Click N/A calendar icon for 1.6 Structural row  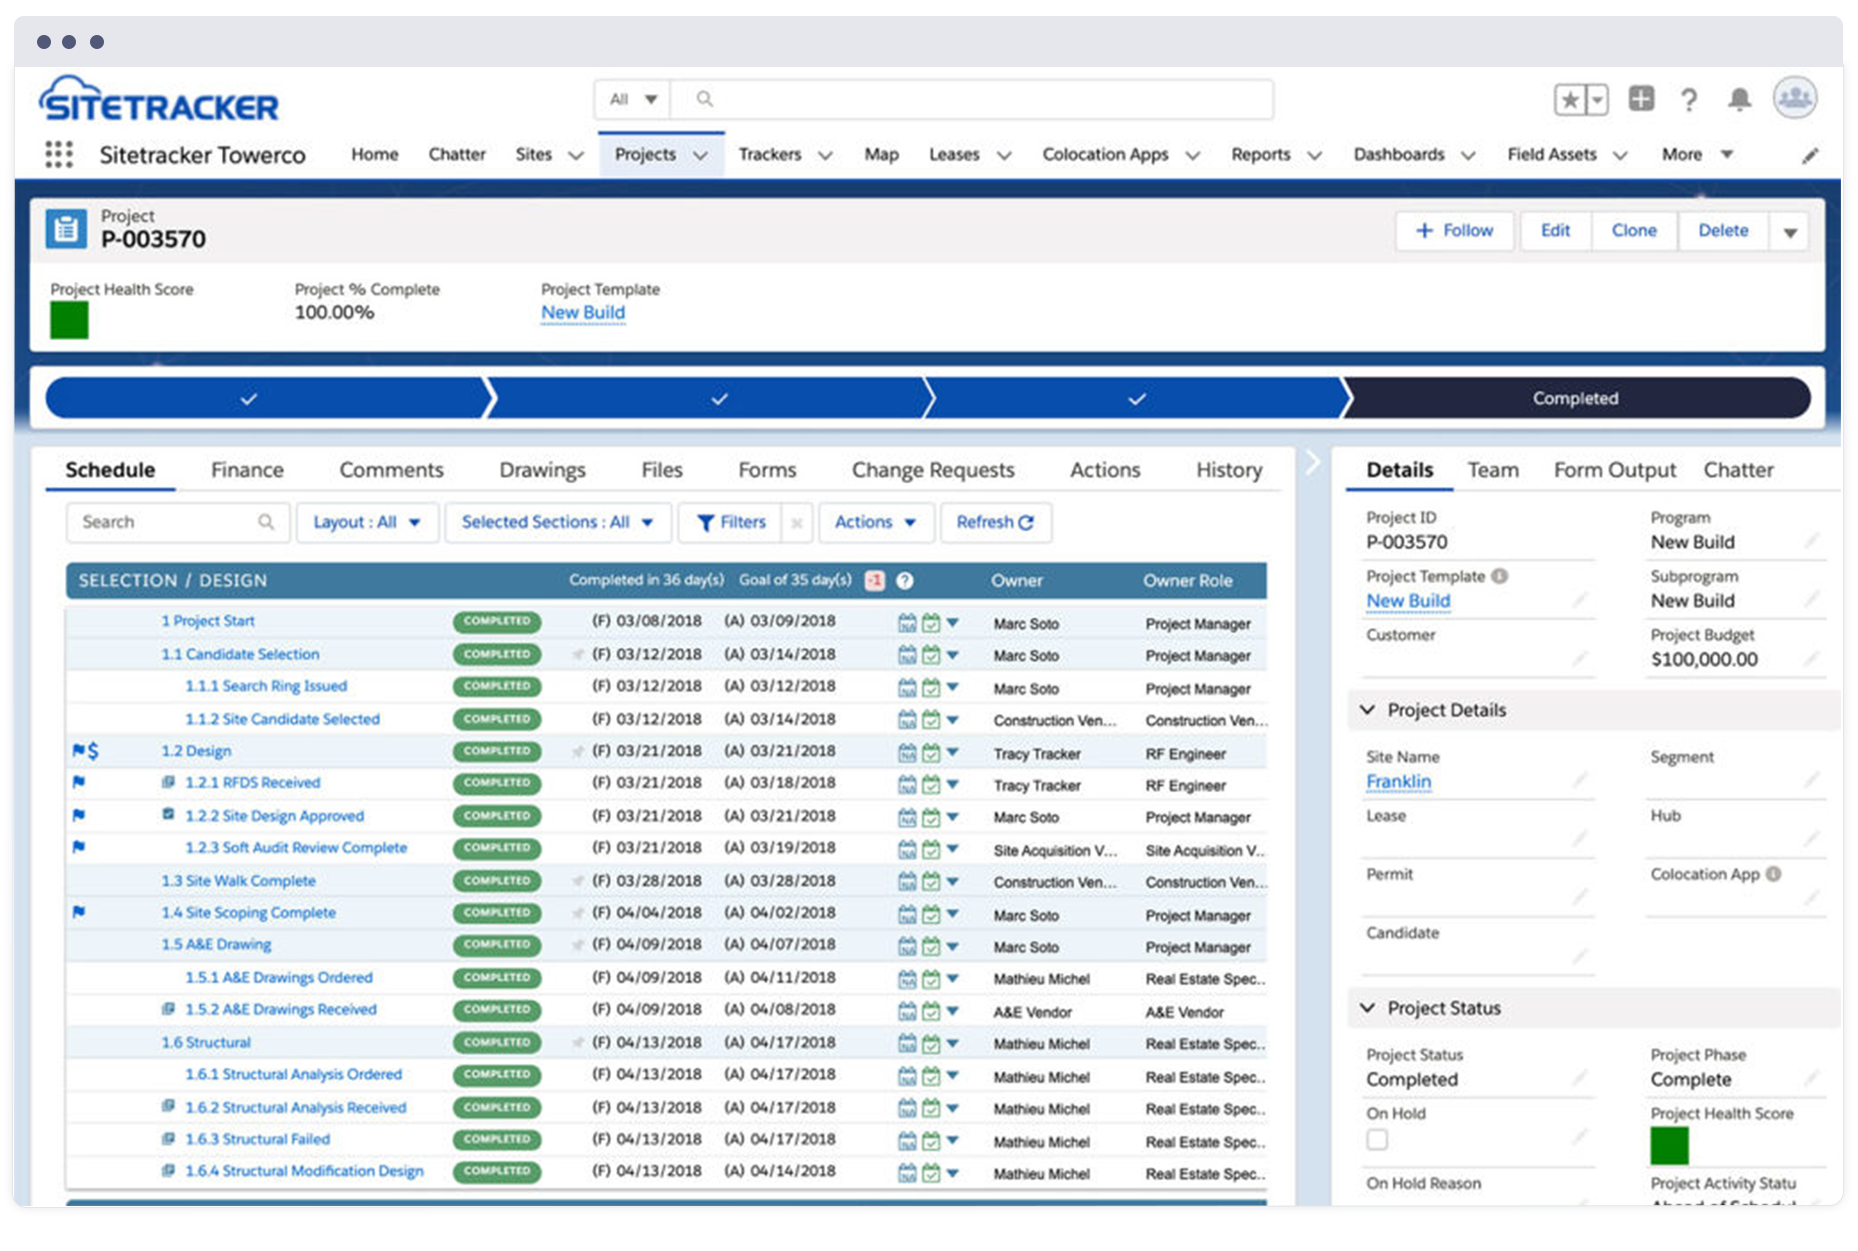pyautogui.click(x=907, y=1044)
